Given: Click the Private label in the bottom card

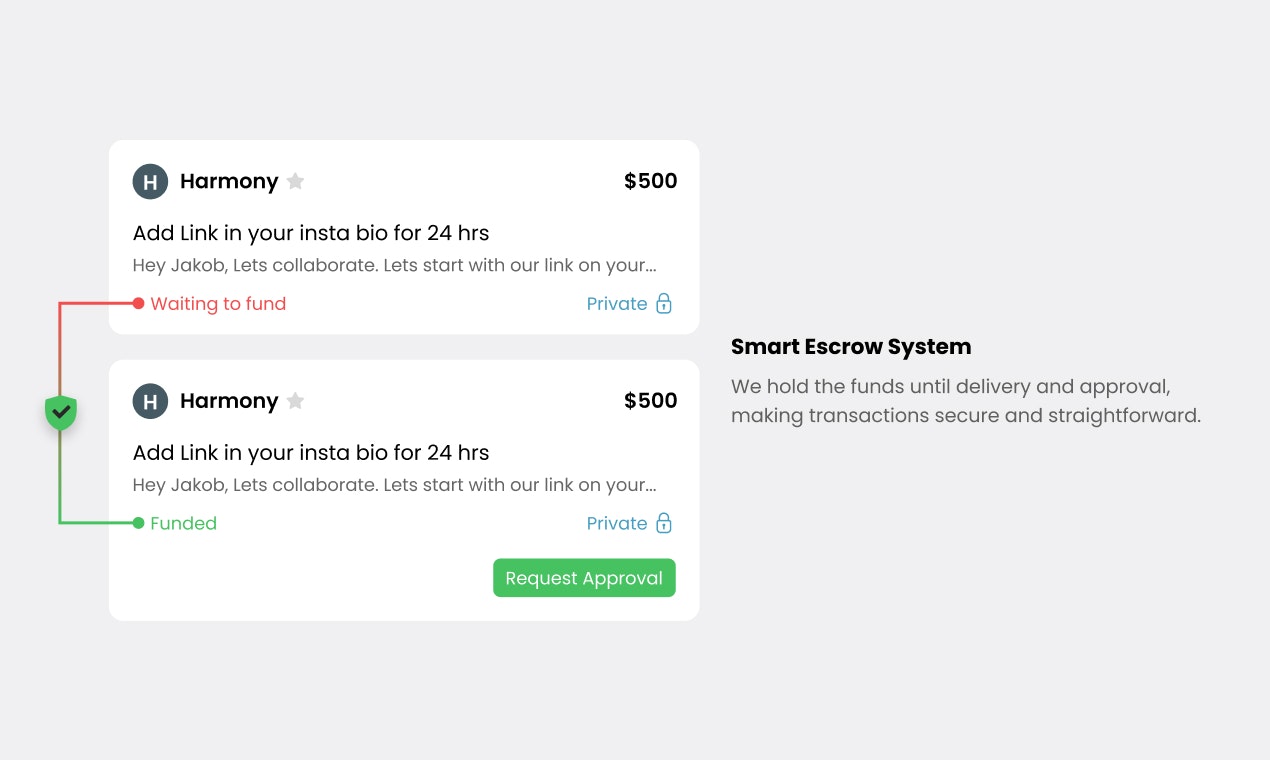Looking at the screenshot, I should tap(617, 523).
